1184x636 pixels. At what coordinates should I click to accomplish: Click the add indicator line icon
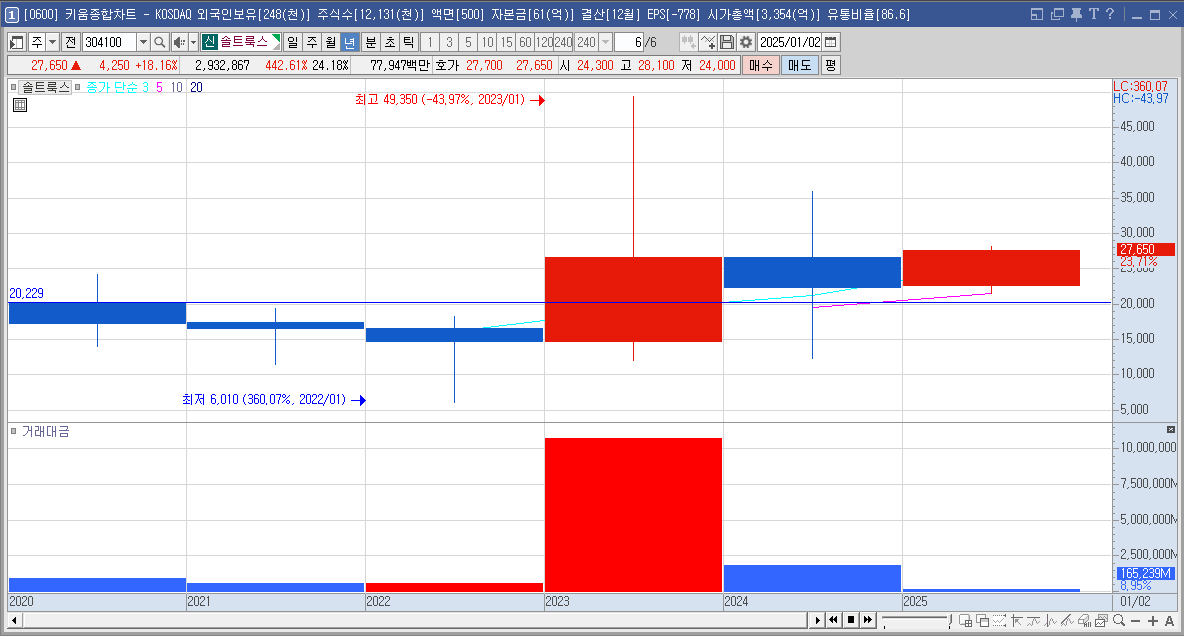[708, 42]
